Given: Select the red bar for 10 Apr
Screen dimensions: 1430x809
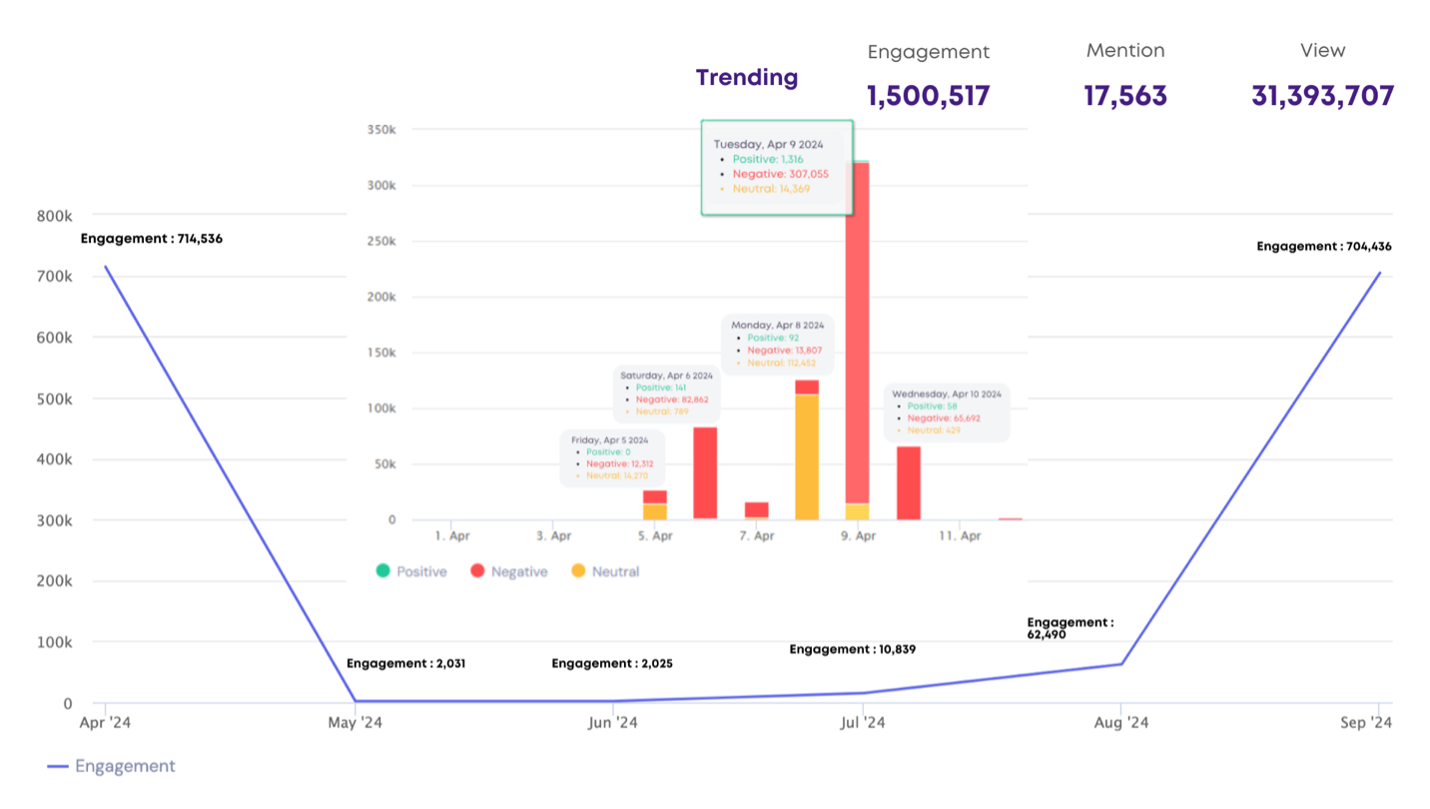Looking at the screenshot, I should pos(908,483).
